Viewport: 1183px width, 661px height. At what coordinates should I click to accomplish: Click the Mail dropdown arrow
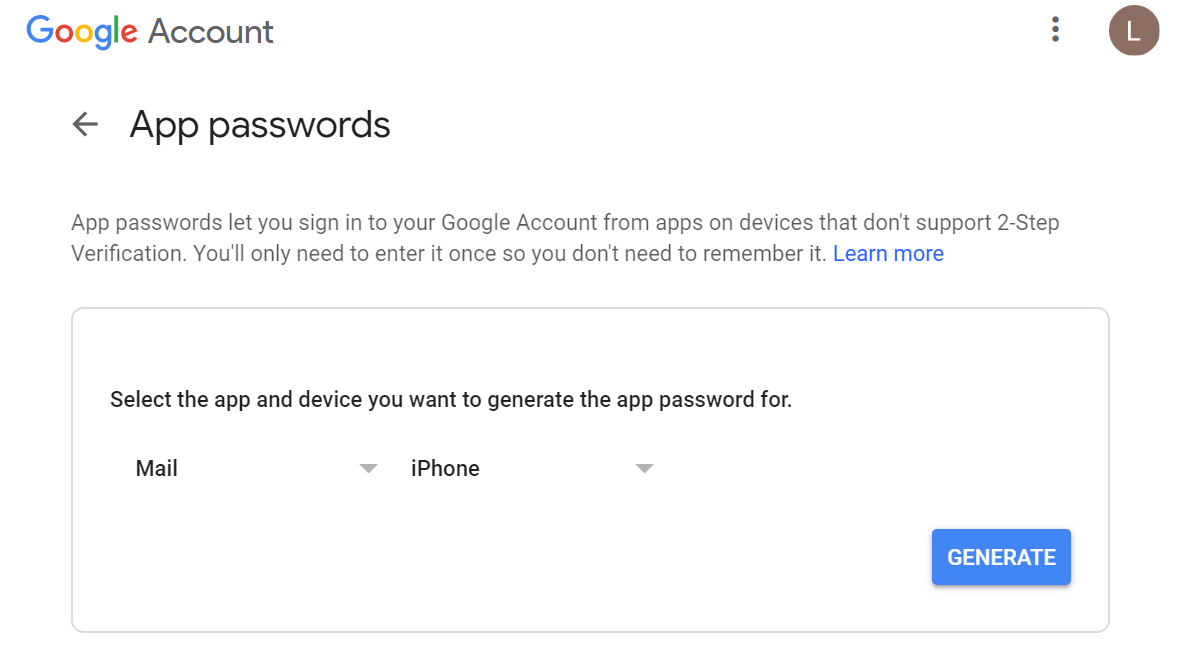pos(368,468)
